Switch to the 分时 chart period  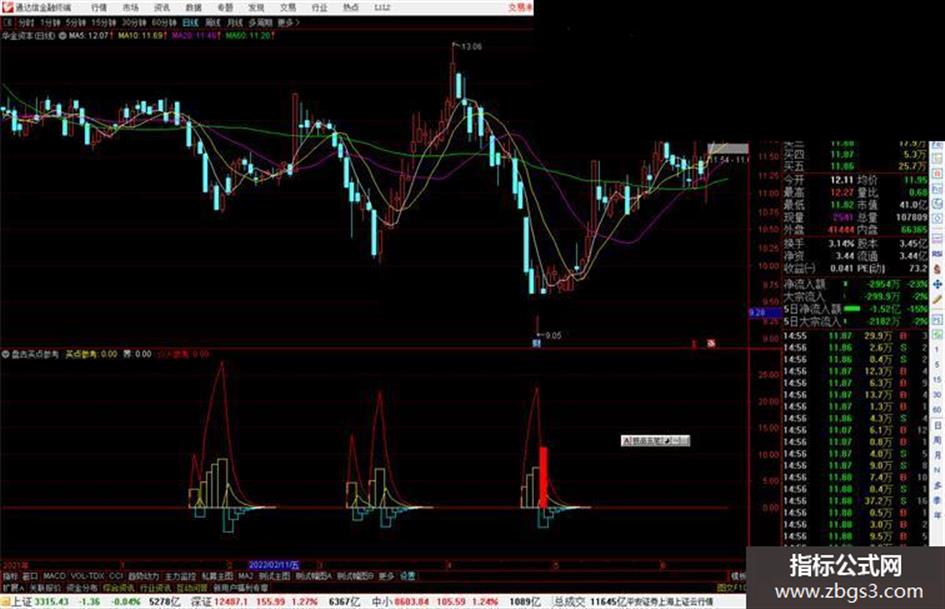pyautogui.click(x=27, y=22)
